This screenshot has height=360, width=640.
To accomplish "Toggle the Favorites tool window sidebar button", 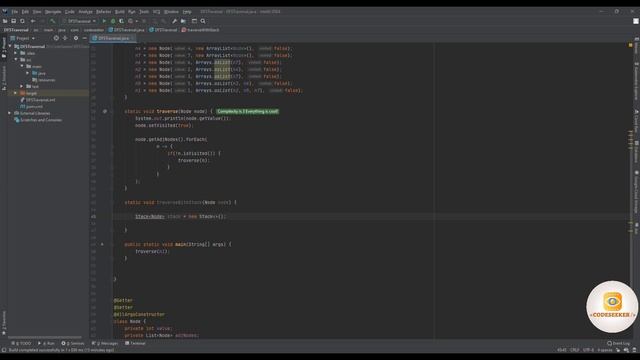I will coord(4,322).
